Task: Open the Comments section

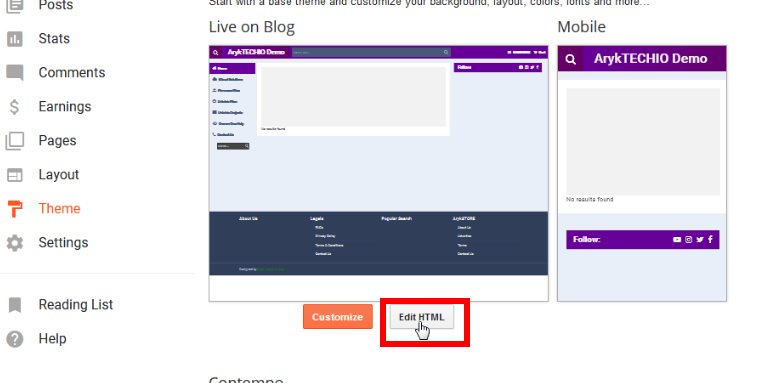Action: [x=72, y=72]
